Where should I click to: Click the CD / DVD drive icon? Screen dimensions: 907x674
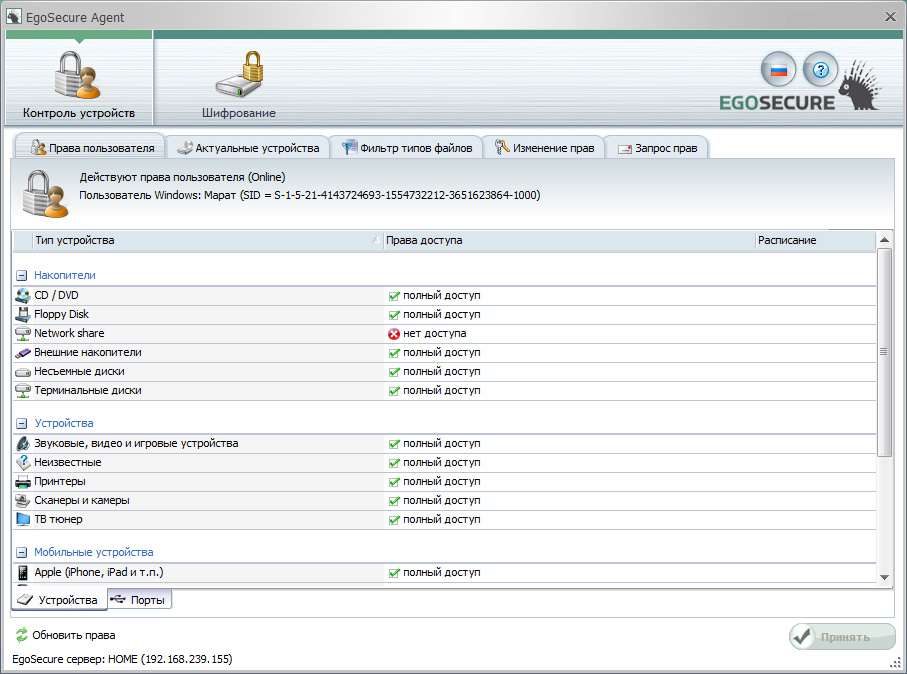point(23,296)
